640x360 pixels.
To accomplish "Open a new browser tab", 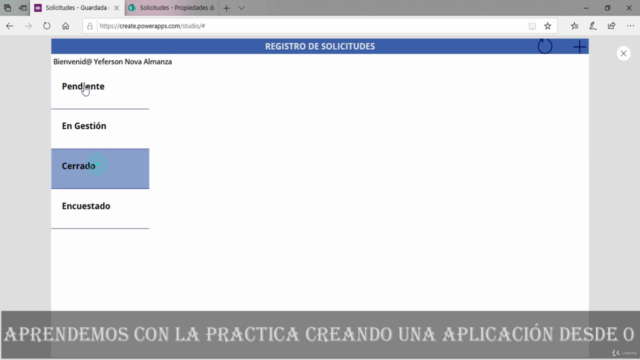I will pyautogui.click(x=227, y=8).
